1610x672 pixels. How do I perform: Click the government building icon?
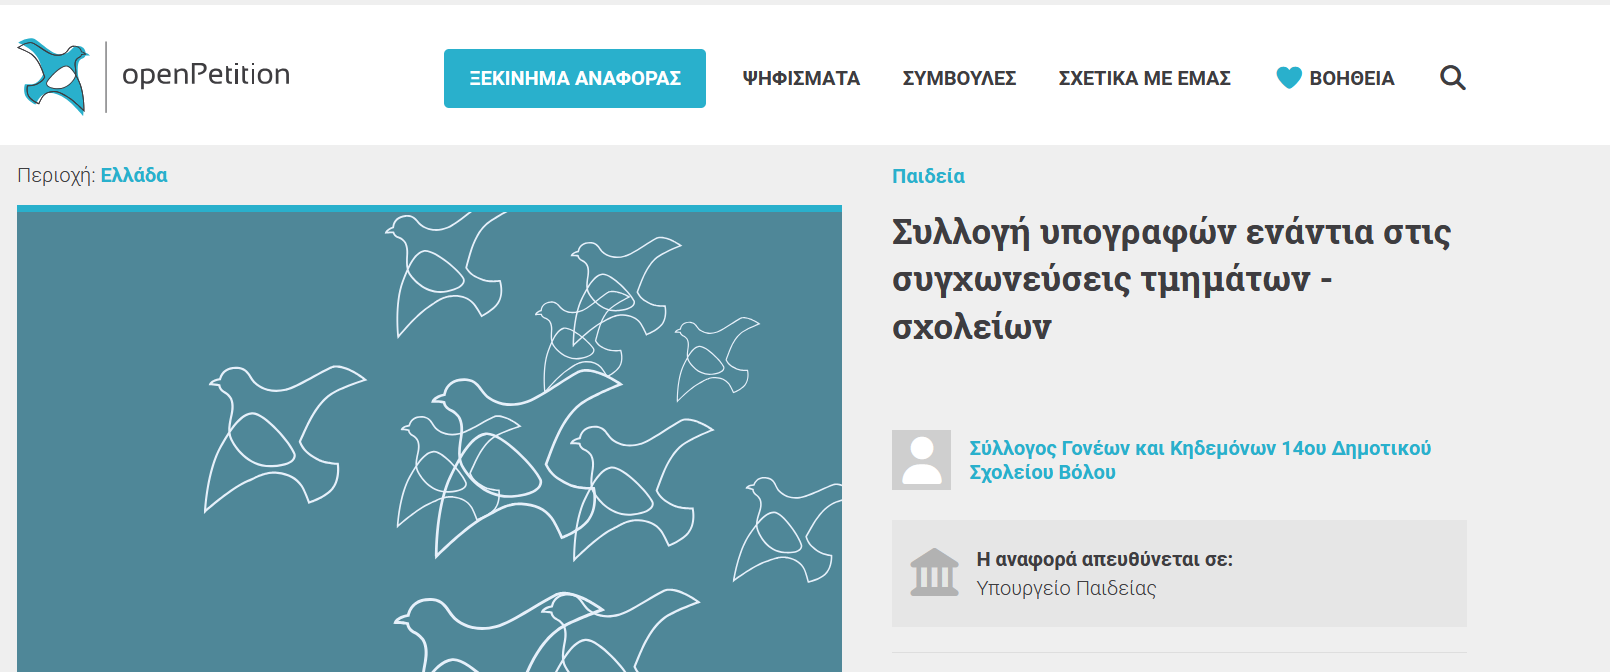[934, 572]
